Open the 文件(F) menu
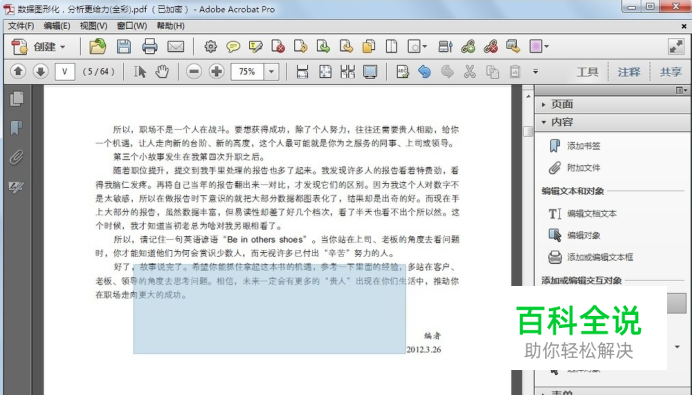The width and height of the screenshot is (692, 395). pyautogui.click(x=21, y=26)
